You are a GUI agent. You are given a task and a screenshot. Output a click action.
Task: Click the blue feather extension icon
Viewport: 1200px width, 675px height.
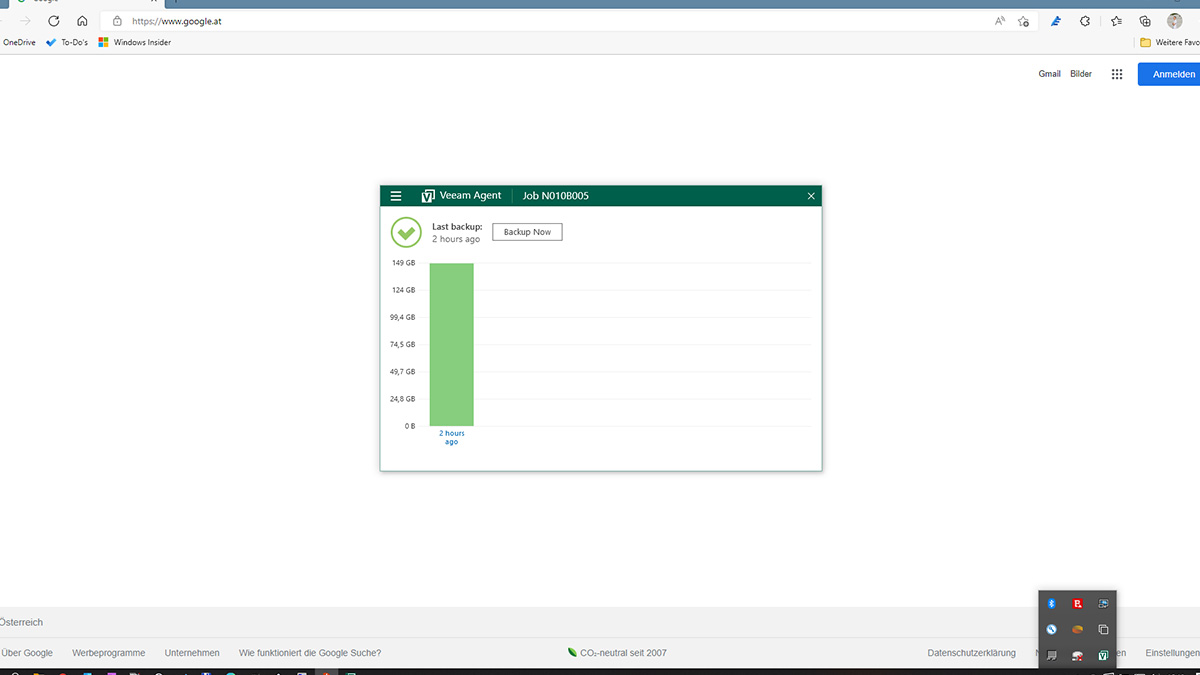click(1055, 21)
